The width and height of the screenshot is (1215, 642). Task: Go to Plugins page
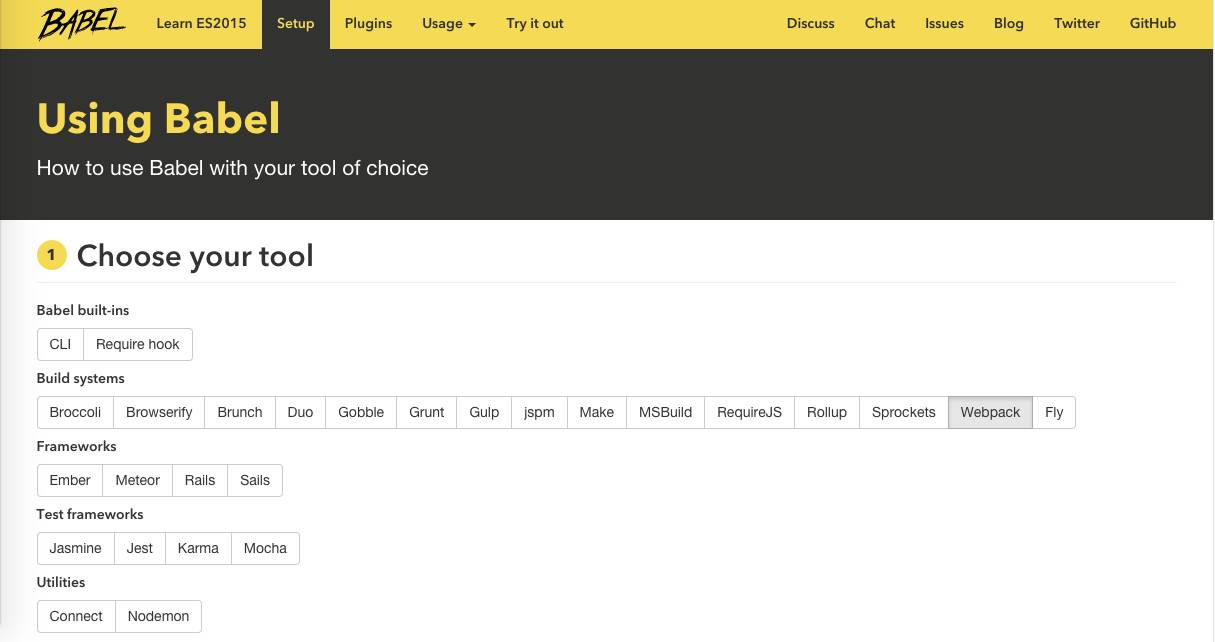[x=368, y=23]
